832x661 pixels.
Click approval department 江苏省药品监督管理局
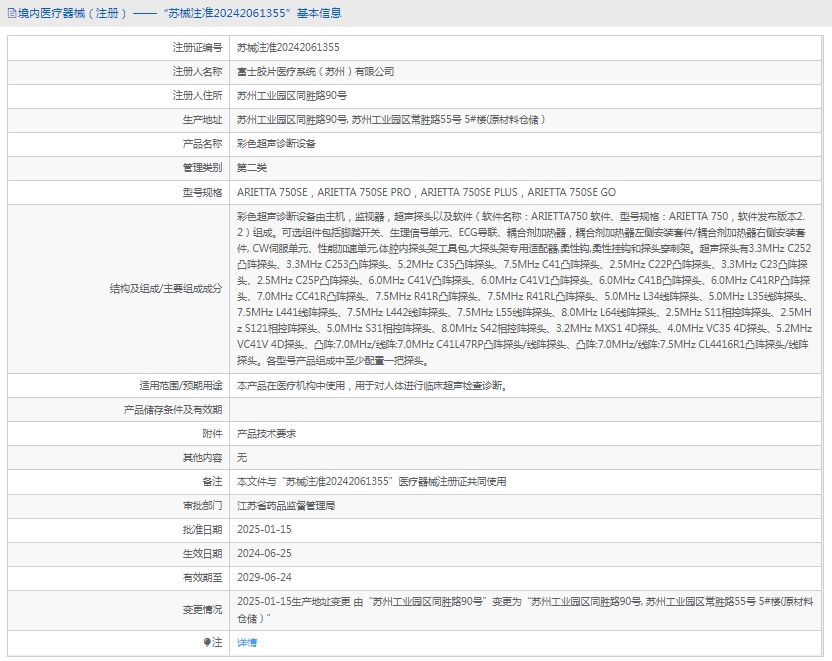(286, 505)
